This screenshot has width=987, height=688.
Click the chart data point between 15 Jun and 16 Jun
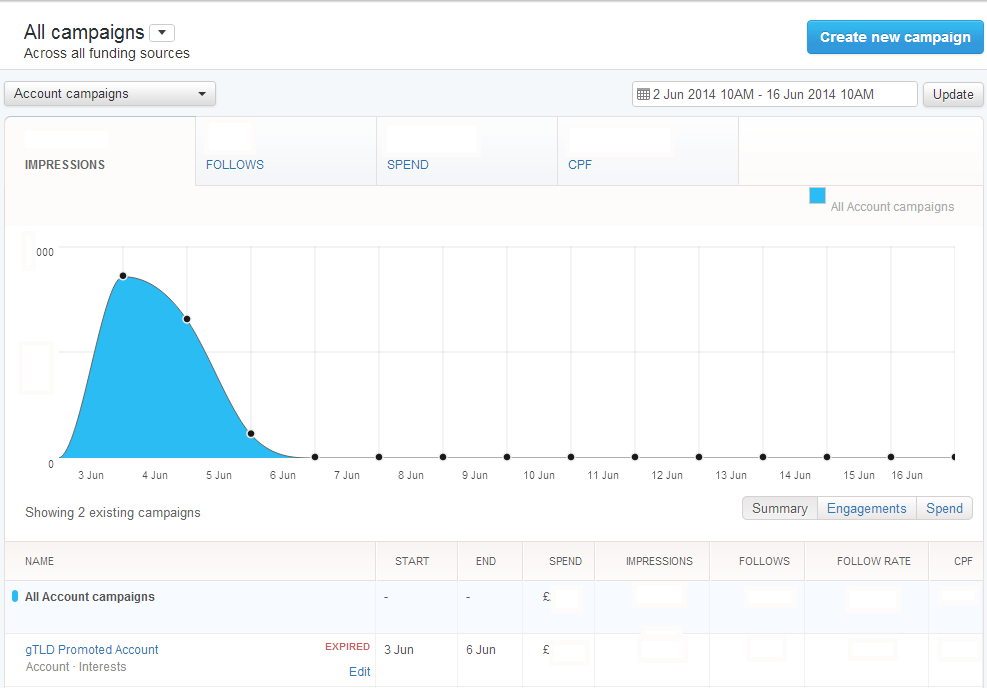click(x=891, y=457)
